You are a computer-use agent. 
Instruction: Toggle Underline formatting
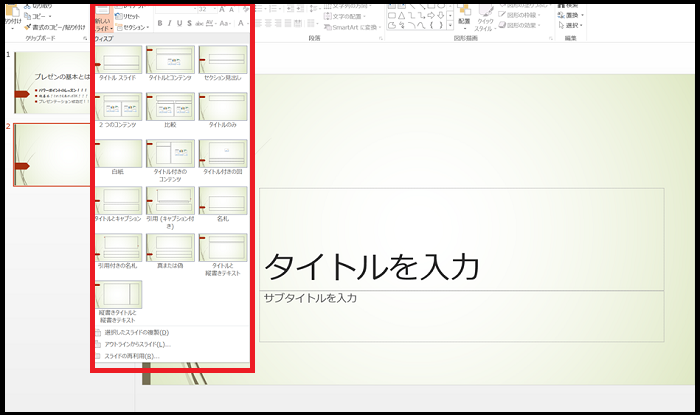pyautogui.click(x=179, y=23)
